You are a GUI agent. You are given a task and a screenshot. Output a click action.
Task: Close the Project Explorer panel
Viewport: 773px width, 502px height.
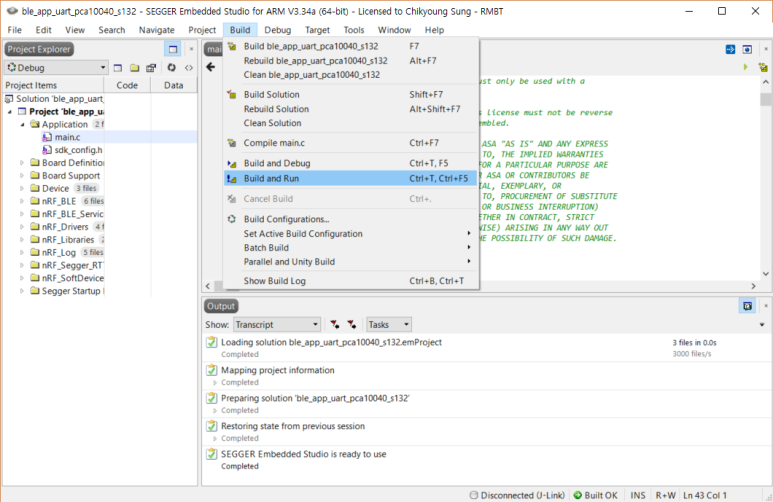(x=191, y=49)
